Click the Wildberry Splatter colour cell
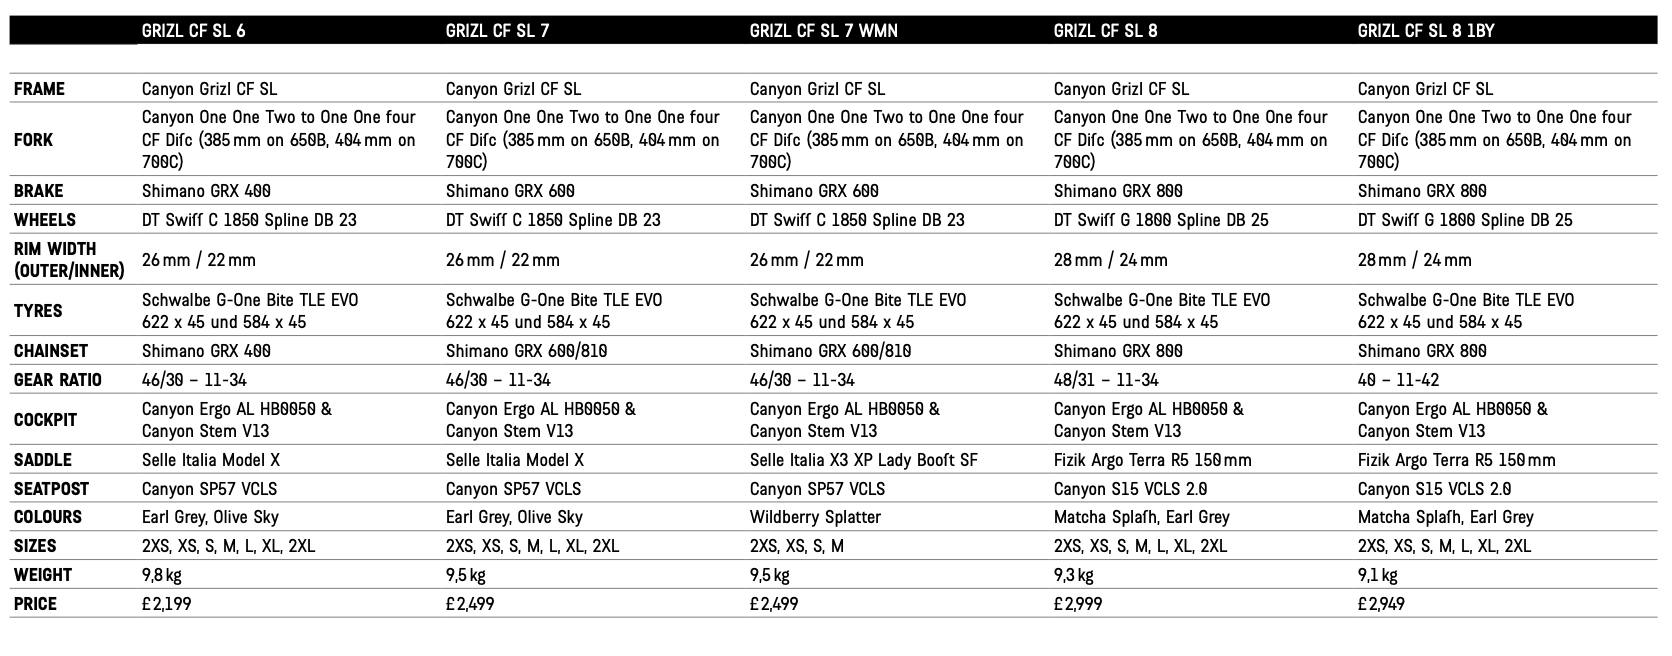The height and width of the screenshot is (656, 1672). click(815, 517)
